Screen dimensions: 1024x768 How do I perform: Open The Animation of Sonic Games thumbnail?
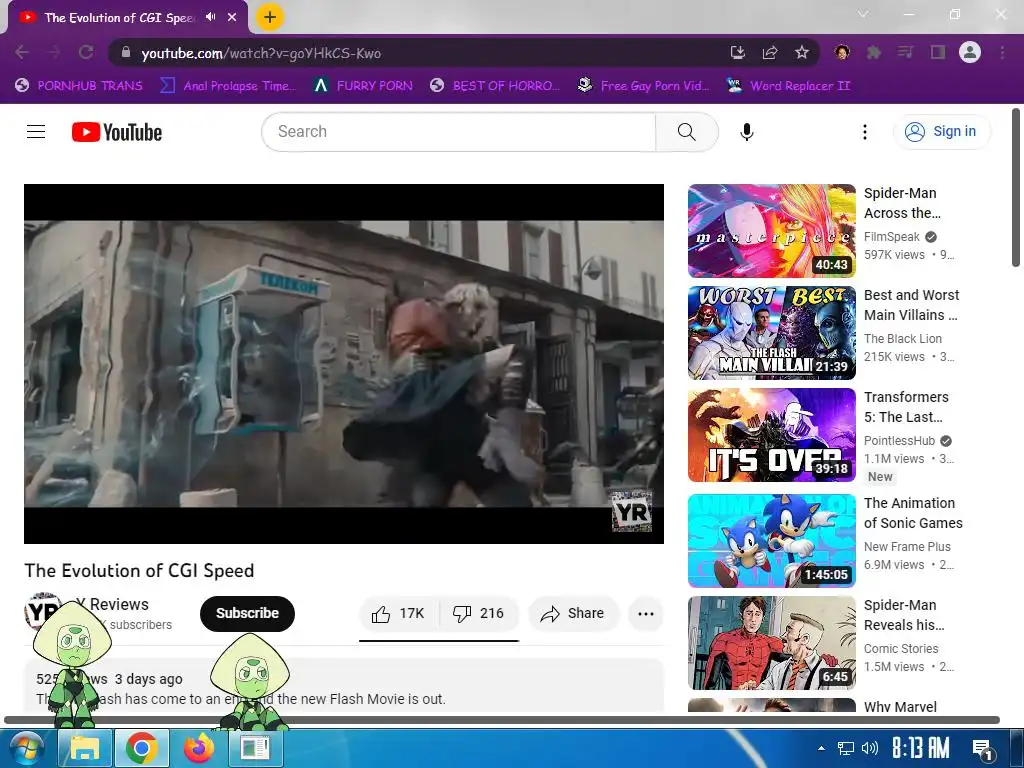[x=771, y=541]
